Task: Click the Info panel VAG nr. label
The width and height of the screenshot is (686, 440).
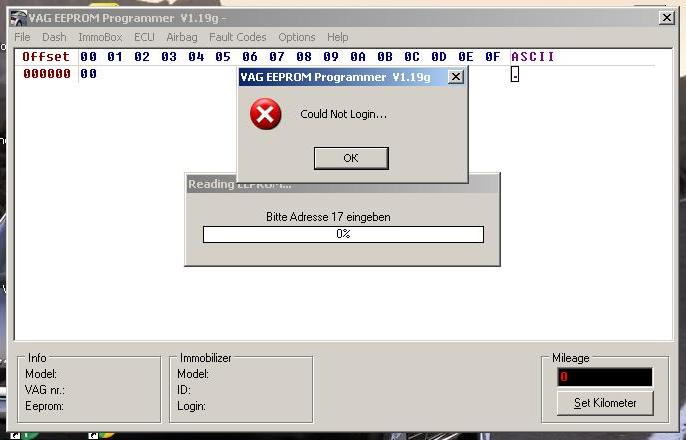Action: 45,390
